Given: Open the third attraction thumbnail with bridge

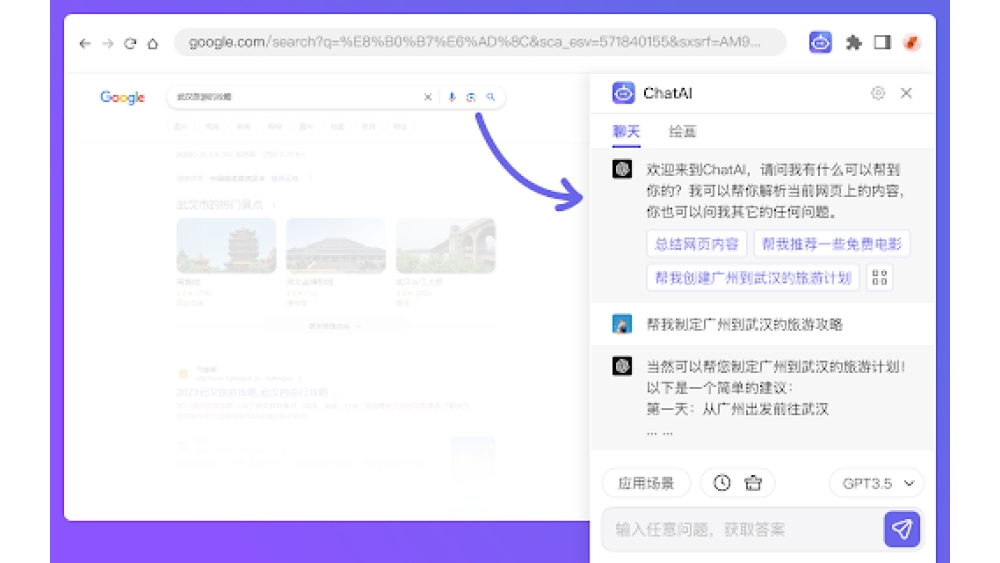Looking at the screenshot, I should tap(446, 245).
